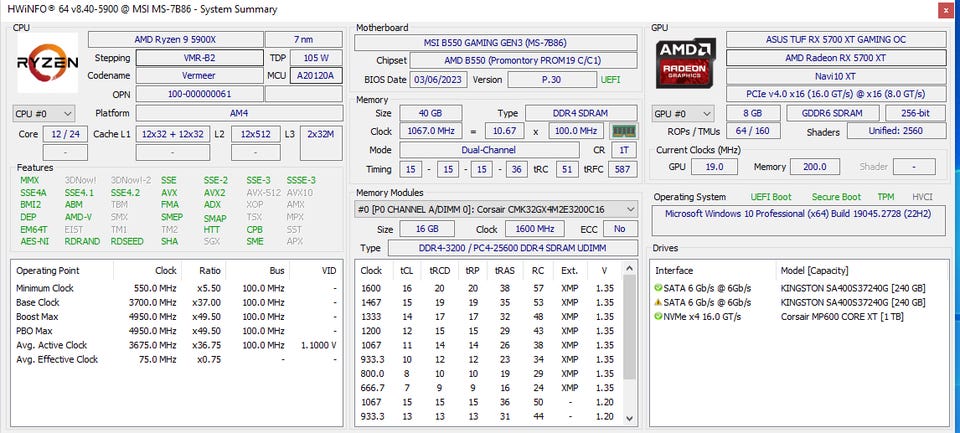Click the Unified: 2560 shaders field

tap(896, 130)
